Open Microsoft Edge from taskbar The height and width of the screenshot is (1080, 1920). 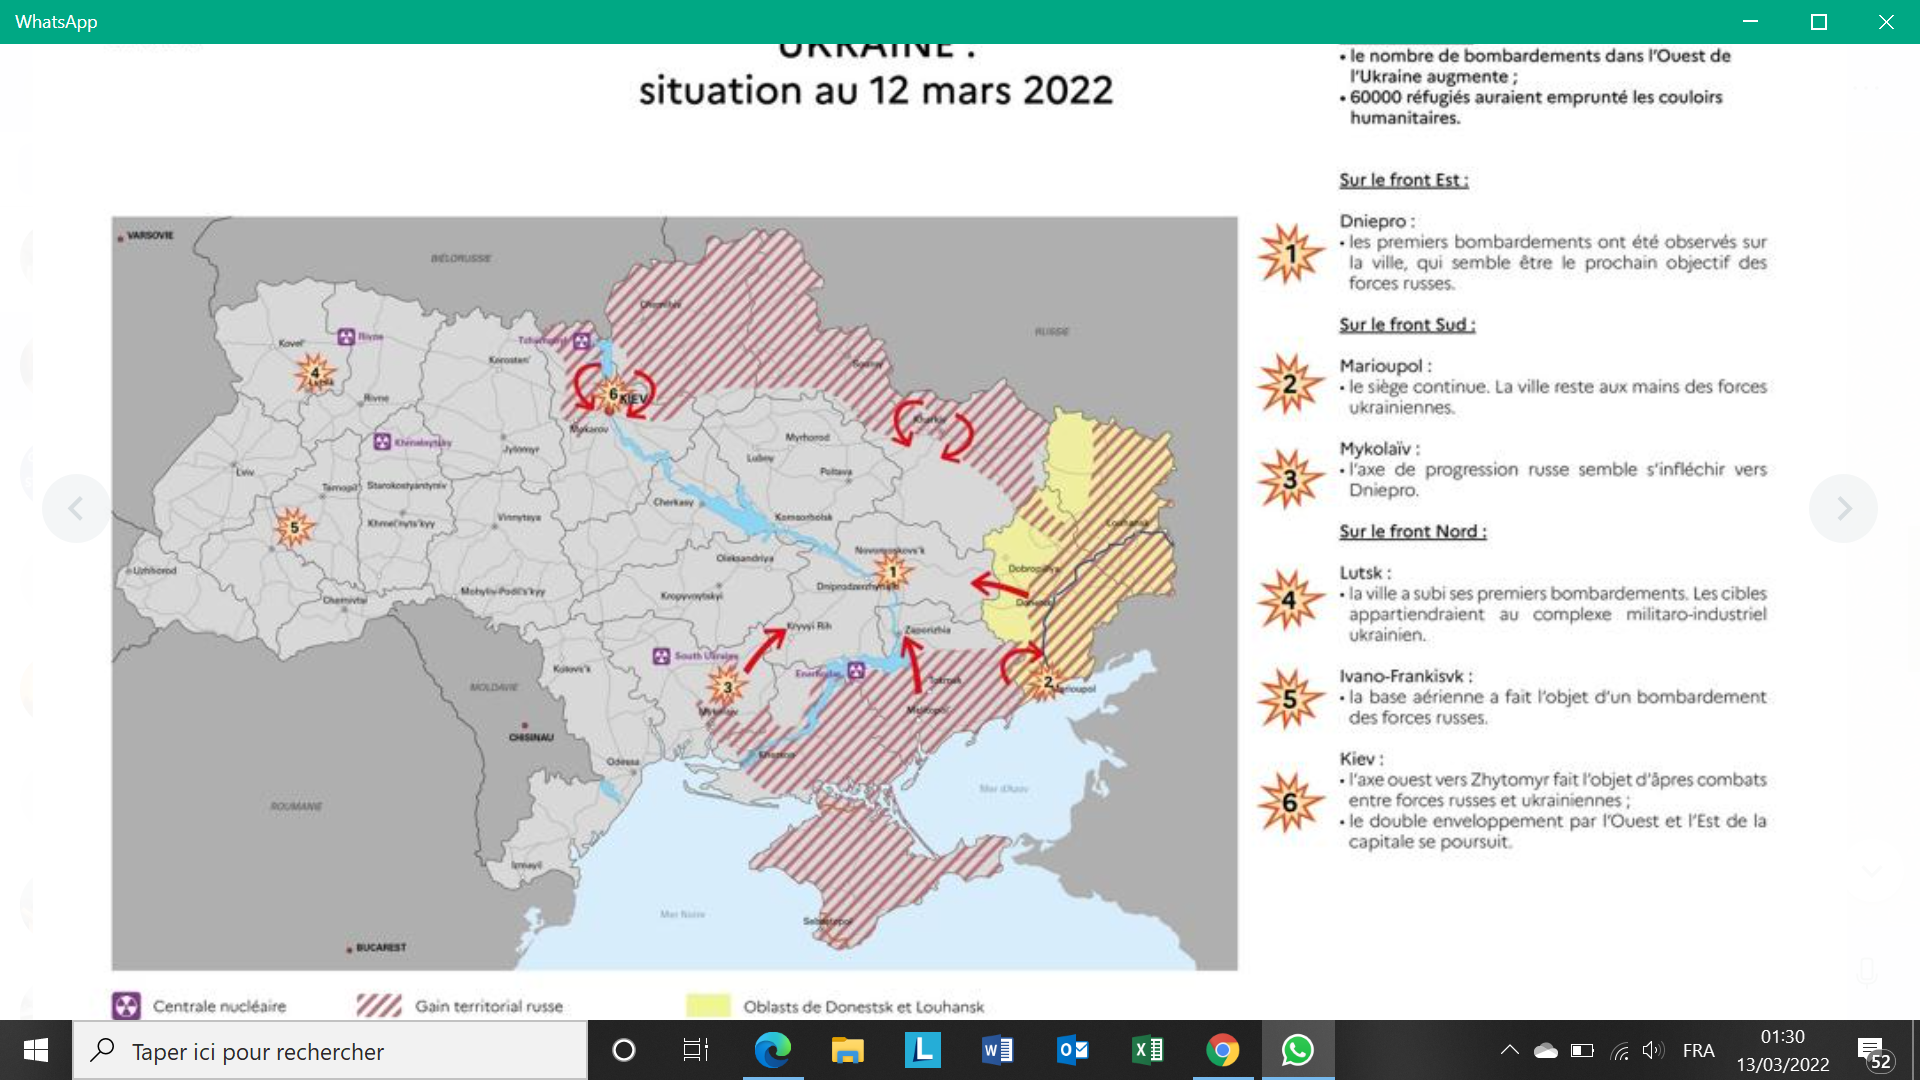(772, 1050)
